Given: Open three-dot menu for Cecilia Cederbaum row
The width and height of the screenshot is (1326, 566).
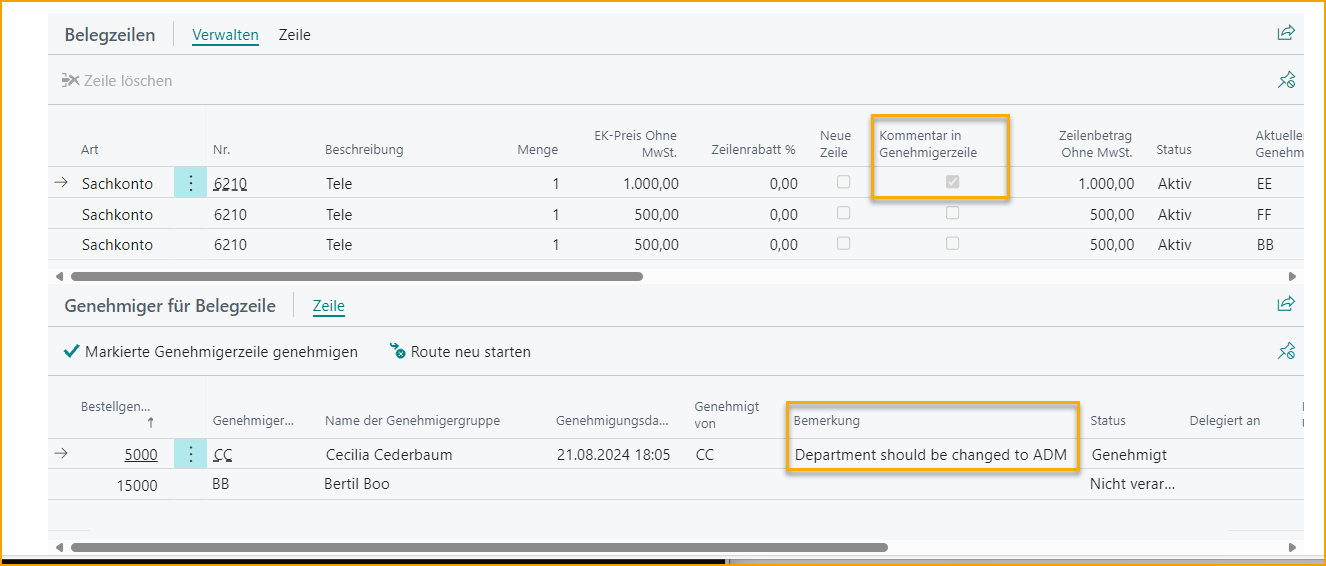Looking at the screenshot, I should pyautogui.click(x=190, y=454).
